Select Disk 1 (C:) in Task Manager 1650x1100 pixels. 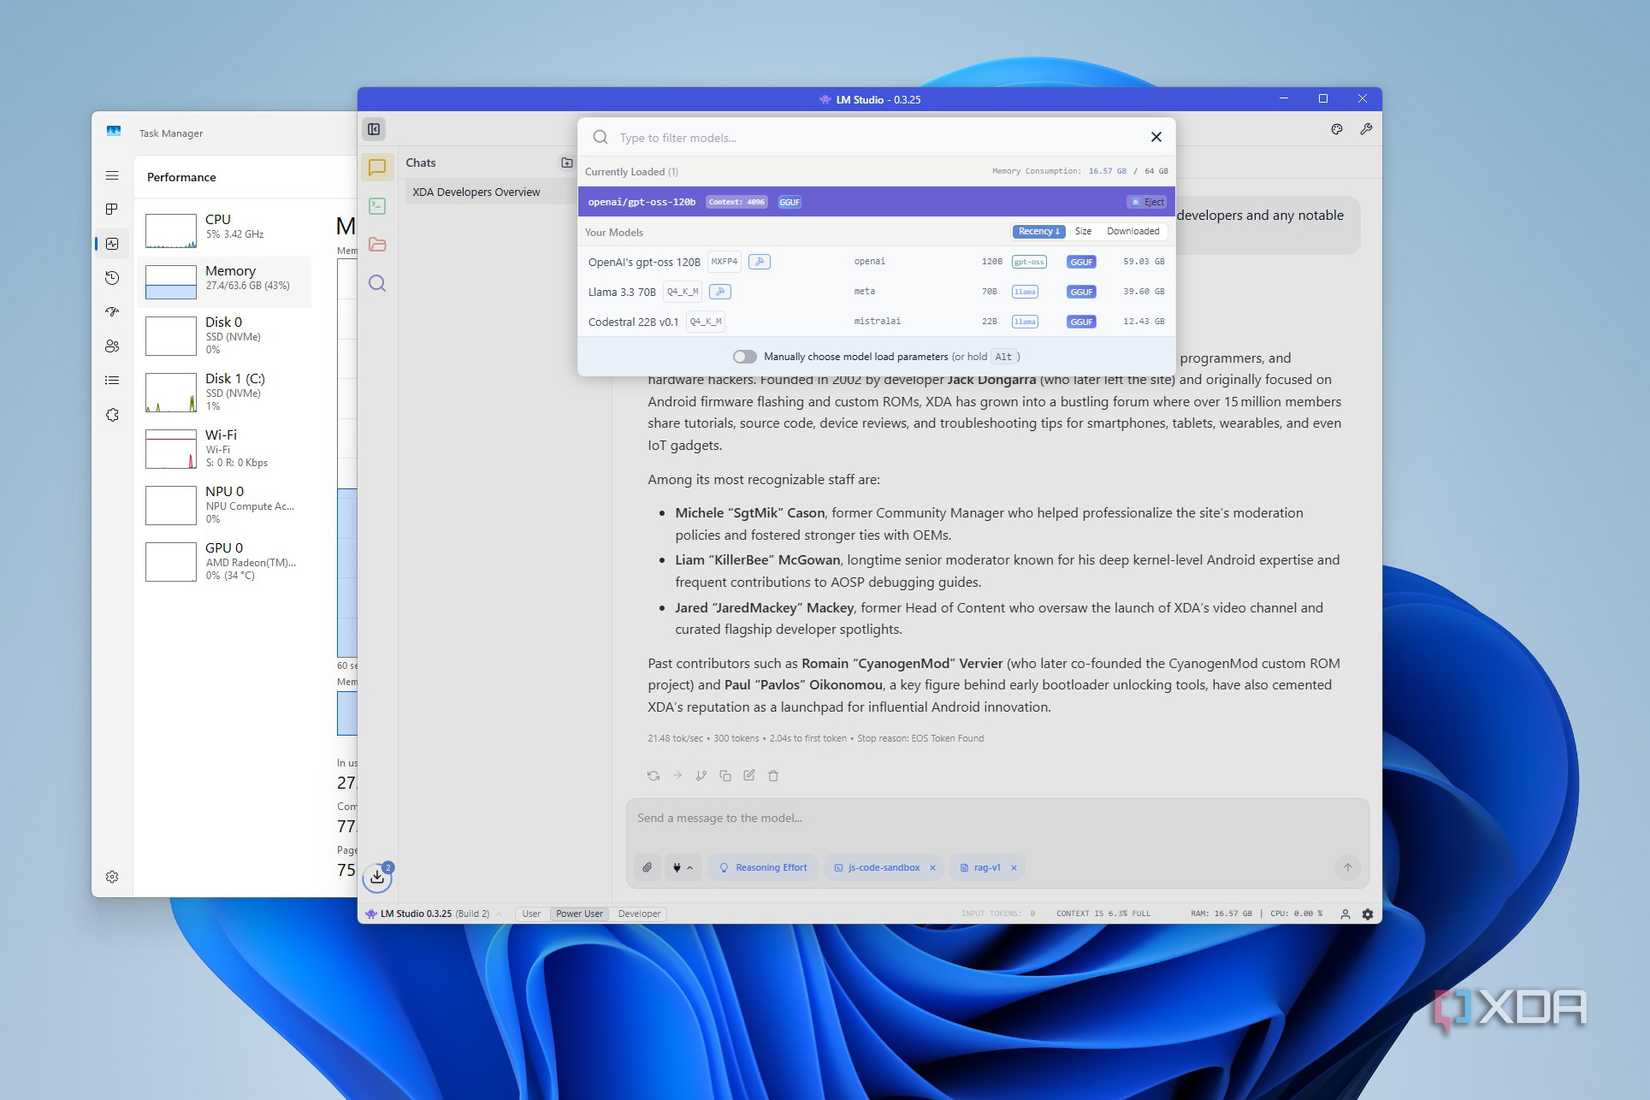pos(224,392)
